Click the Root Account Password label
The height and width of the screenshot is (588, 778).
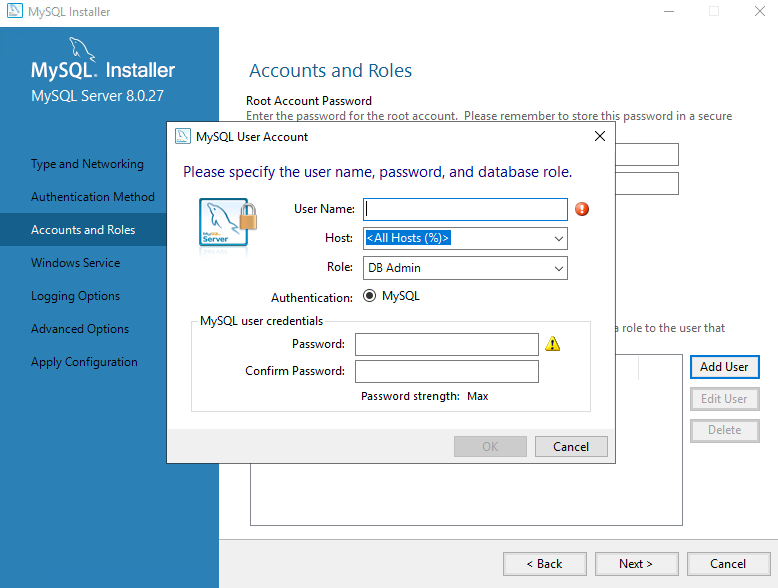pos(309,101)
